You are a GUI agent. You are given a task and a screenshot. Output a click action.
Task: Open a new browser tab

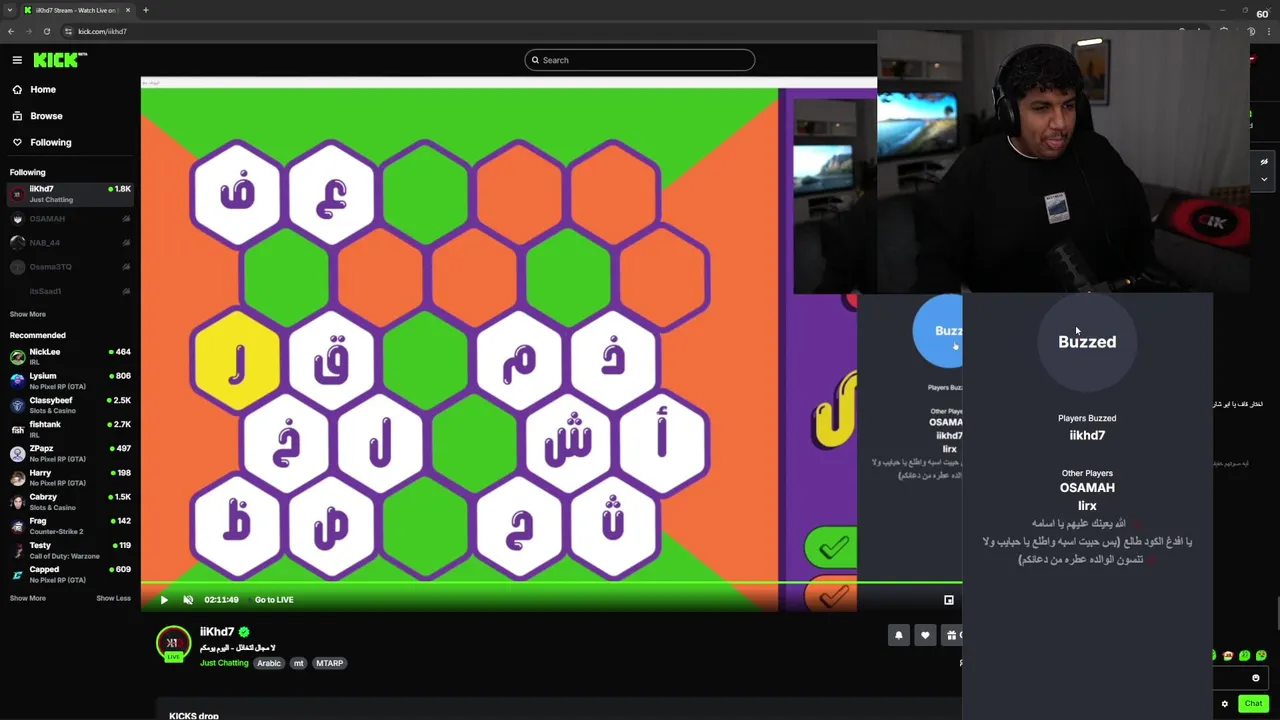pos(145,10)
